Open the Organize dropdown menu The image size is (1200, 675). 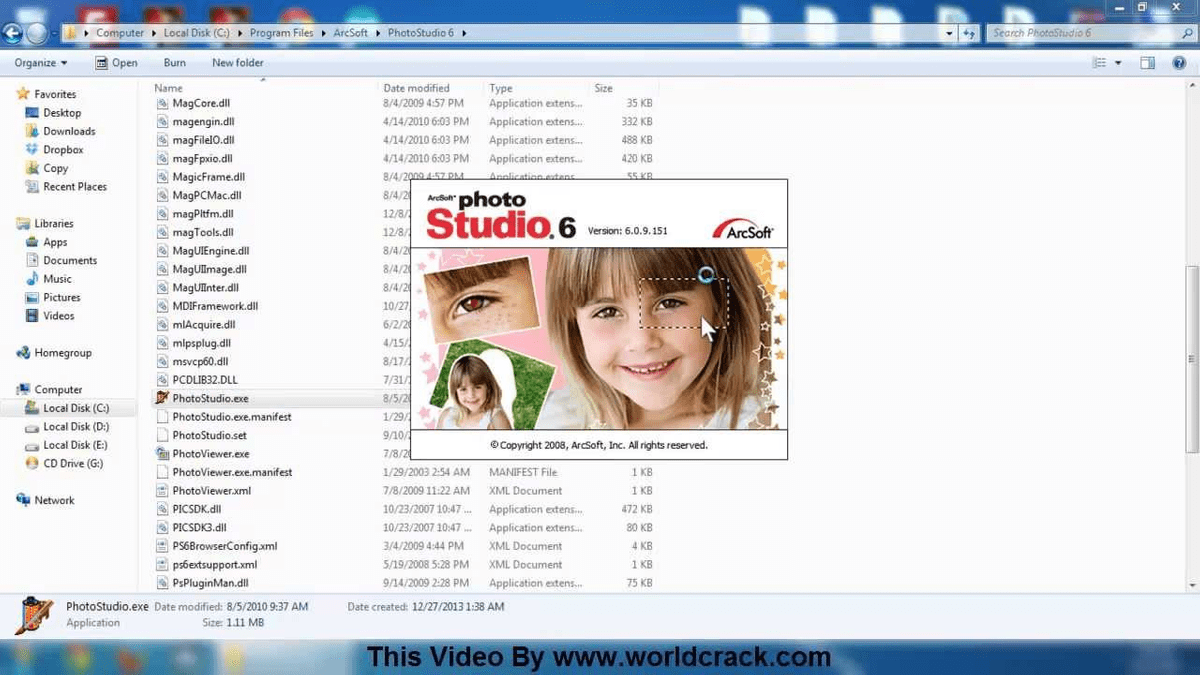[40, 62]
